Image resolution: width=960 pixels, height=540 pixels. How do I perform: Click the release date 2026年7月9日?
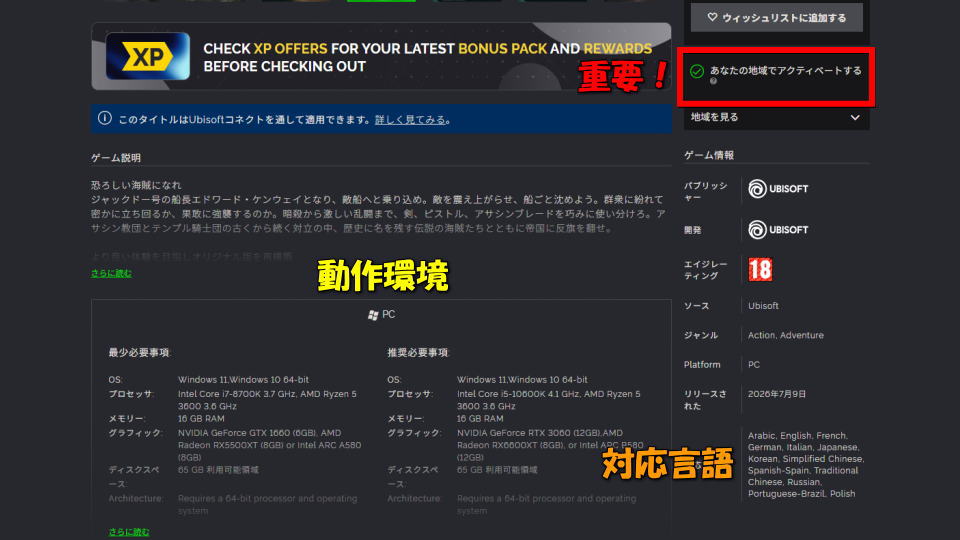pos(776,394)
